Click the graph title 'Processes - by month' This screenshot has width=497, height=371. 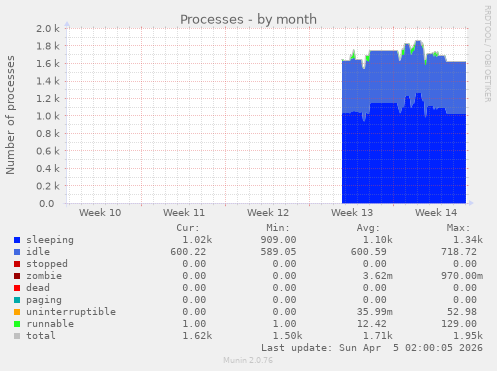[248, 19]
